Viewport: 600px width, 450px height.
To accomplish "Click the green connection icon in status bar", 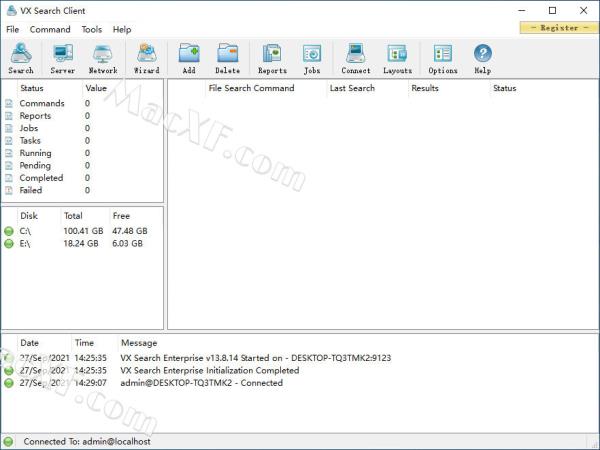I will 8,442.
